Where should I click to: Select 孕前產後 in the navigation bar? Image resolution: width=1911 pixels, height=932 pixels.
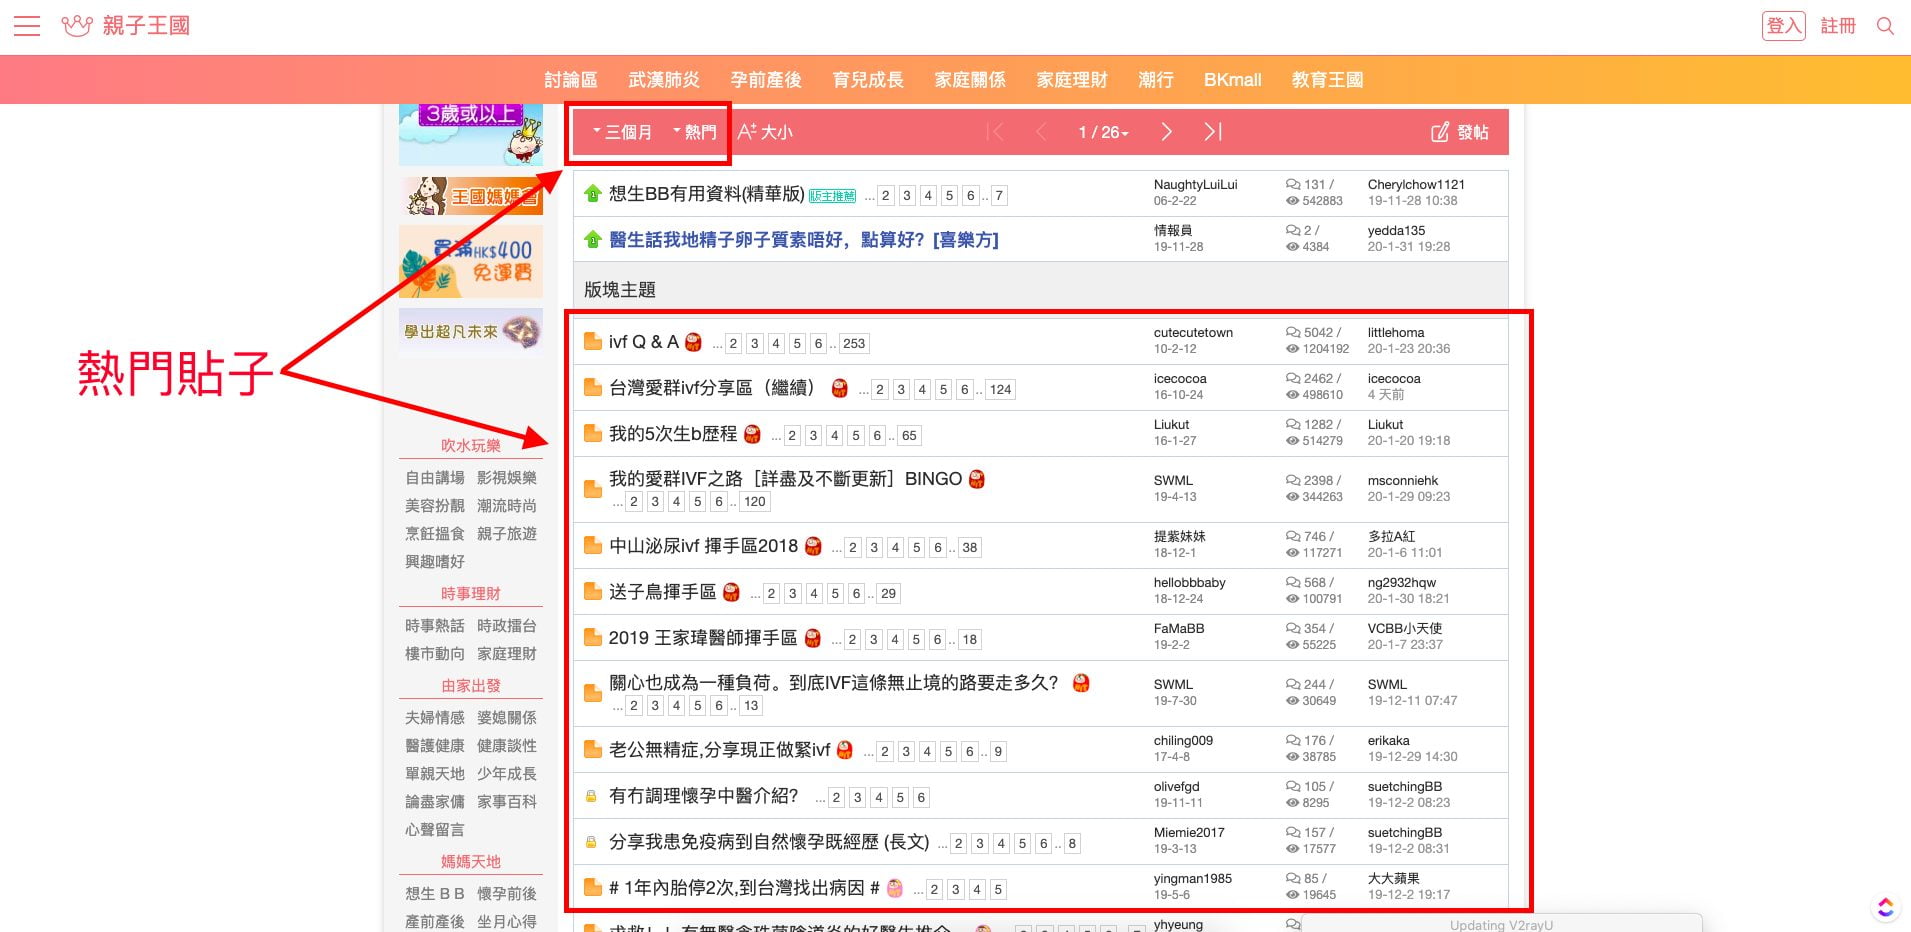[x=765, y=80]
